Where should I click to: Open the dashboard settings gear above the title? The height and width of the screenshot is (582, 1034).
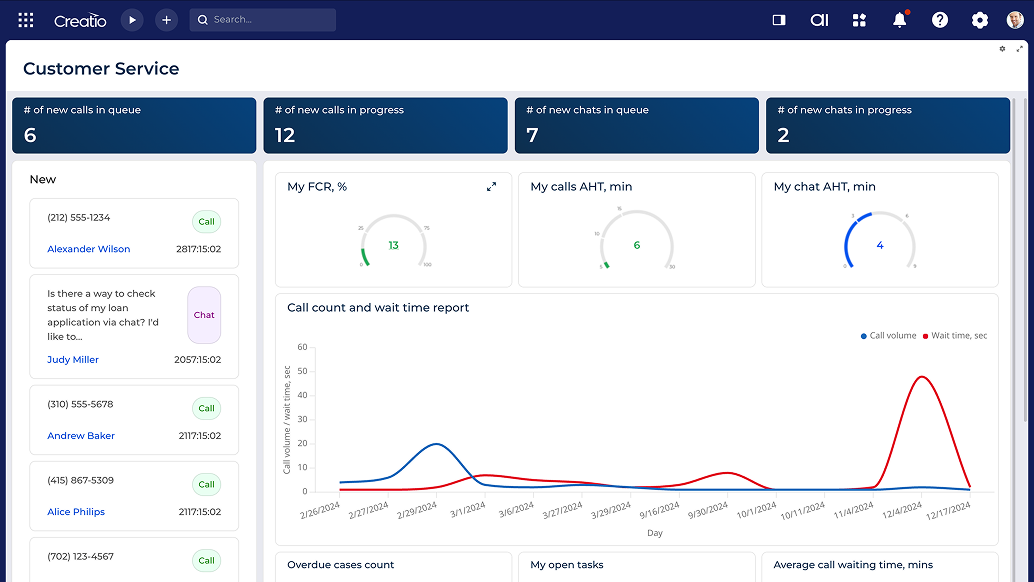tap(1001, 48)
